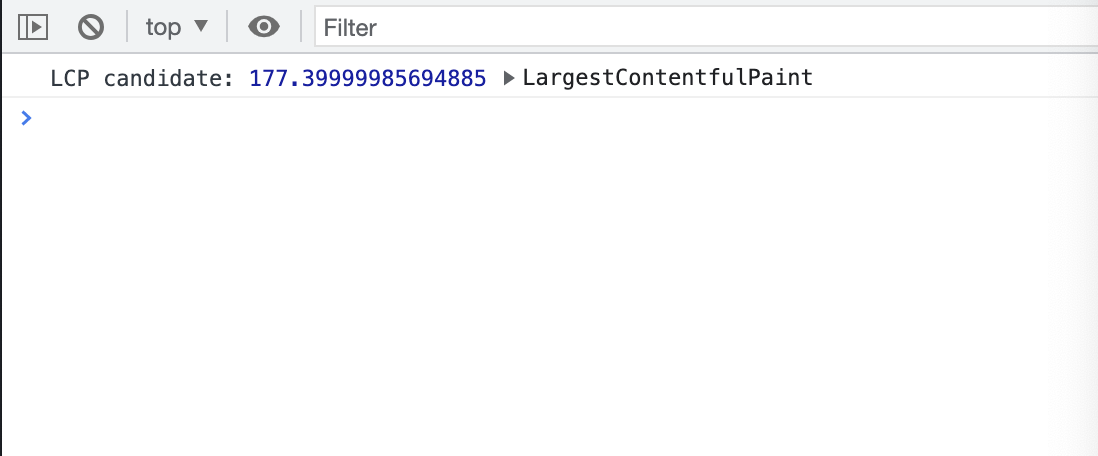Click the 'Filter' placeholder text
Image resolution: width=1098 pixels, height=456 pixels.
point(350,28)
